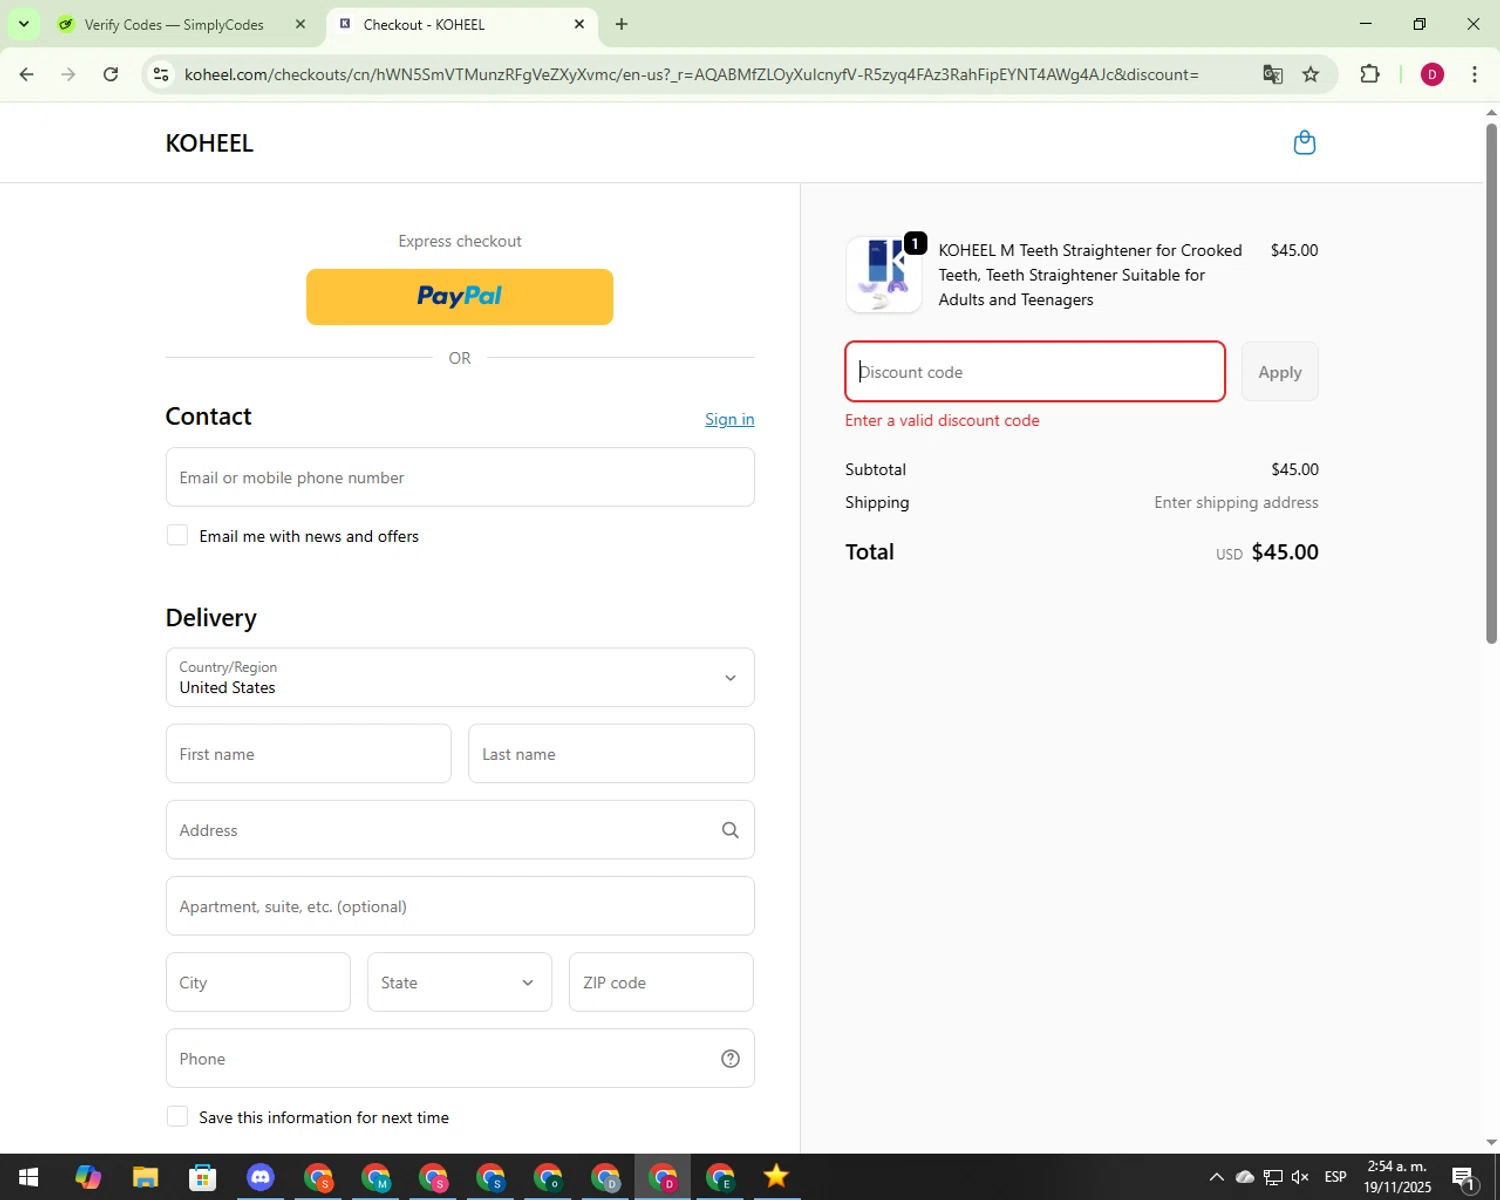This screenshot has width=1500, height=1200.
Task: Close the Checkout KOHEEL tab
Action: (x=579, y=24)
